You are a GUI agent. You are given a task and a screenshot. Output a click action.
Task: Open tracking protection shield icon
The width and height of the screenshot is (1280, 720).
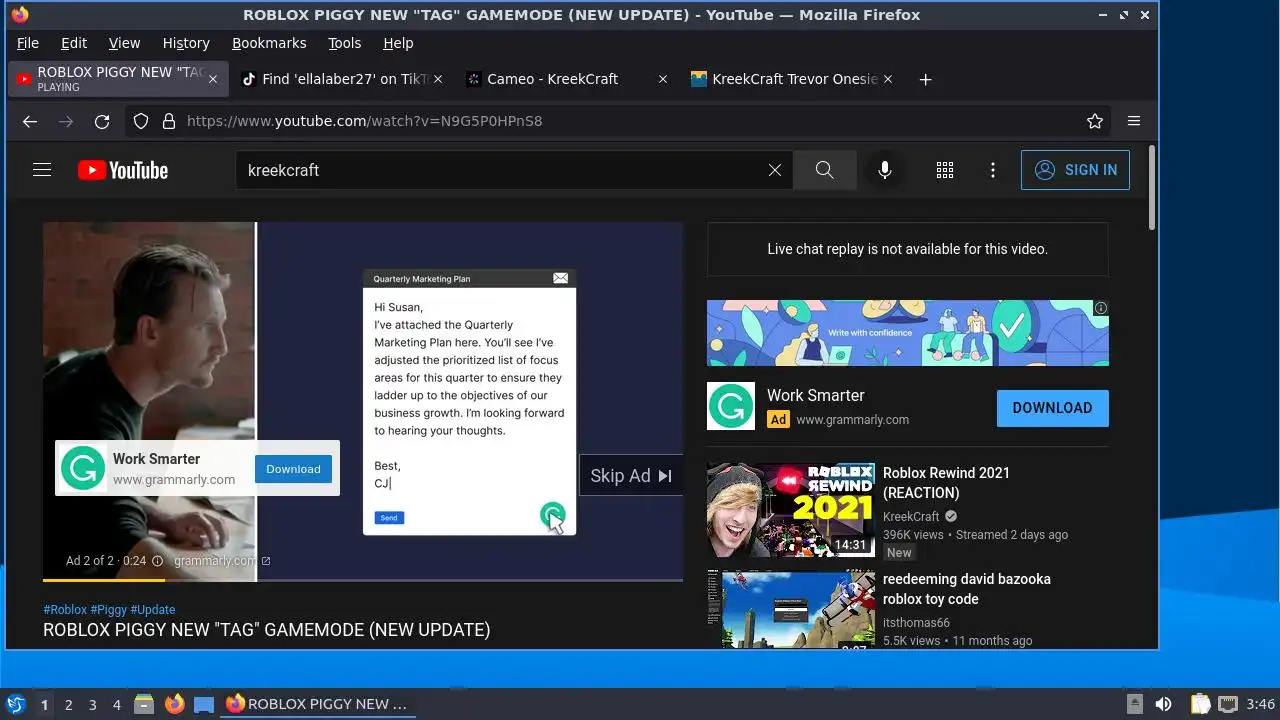141,121
